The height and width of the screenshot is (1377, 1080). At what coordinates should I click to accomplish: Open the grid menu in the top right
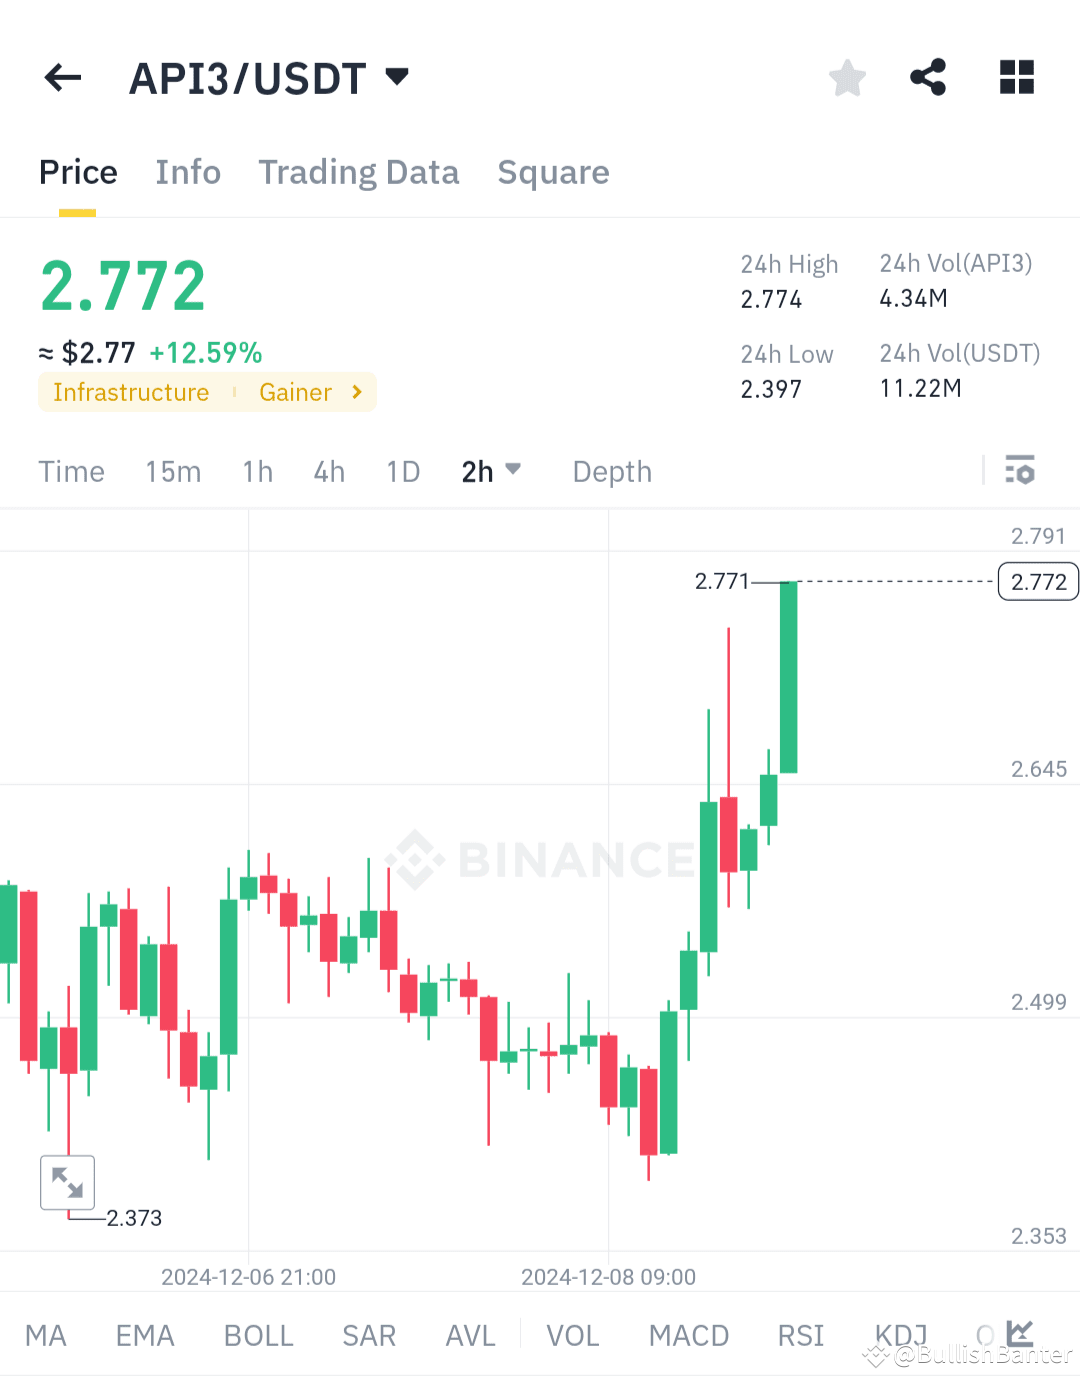(x=1016, y=77)
